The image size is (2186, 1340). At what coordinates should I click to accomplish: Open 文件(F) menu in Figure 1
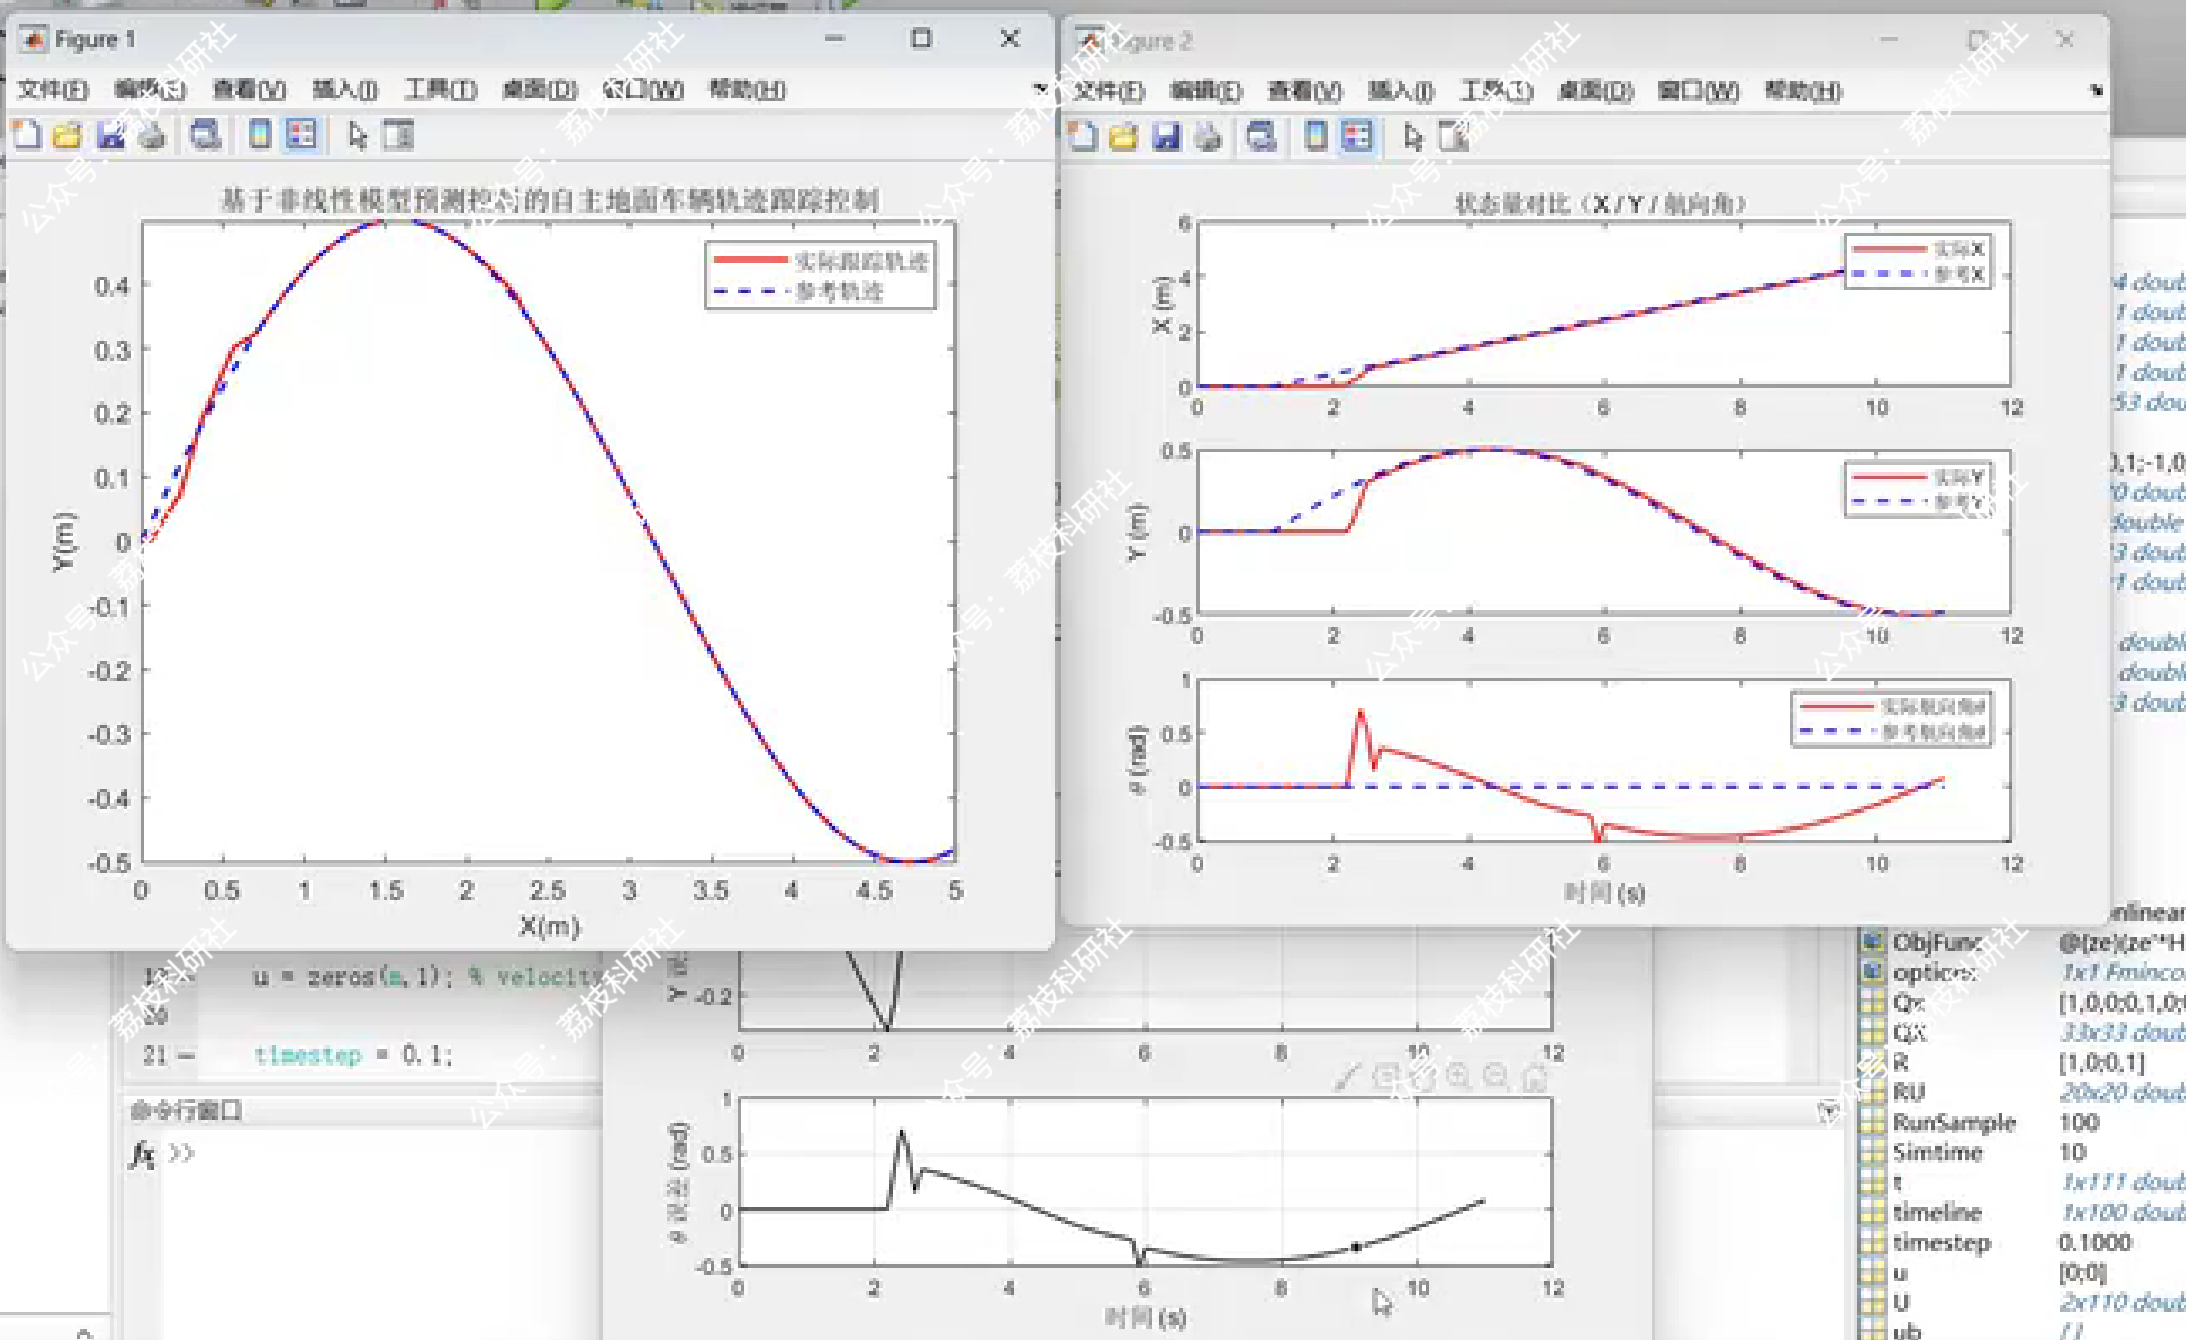52,89
